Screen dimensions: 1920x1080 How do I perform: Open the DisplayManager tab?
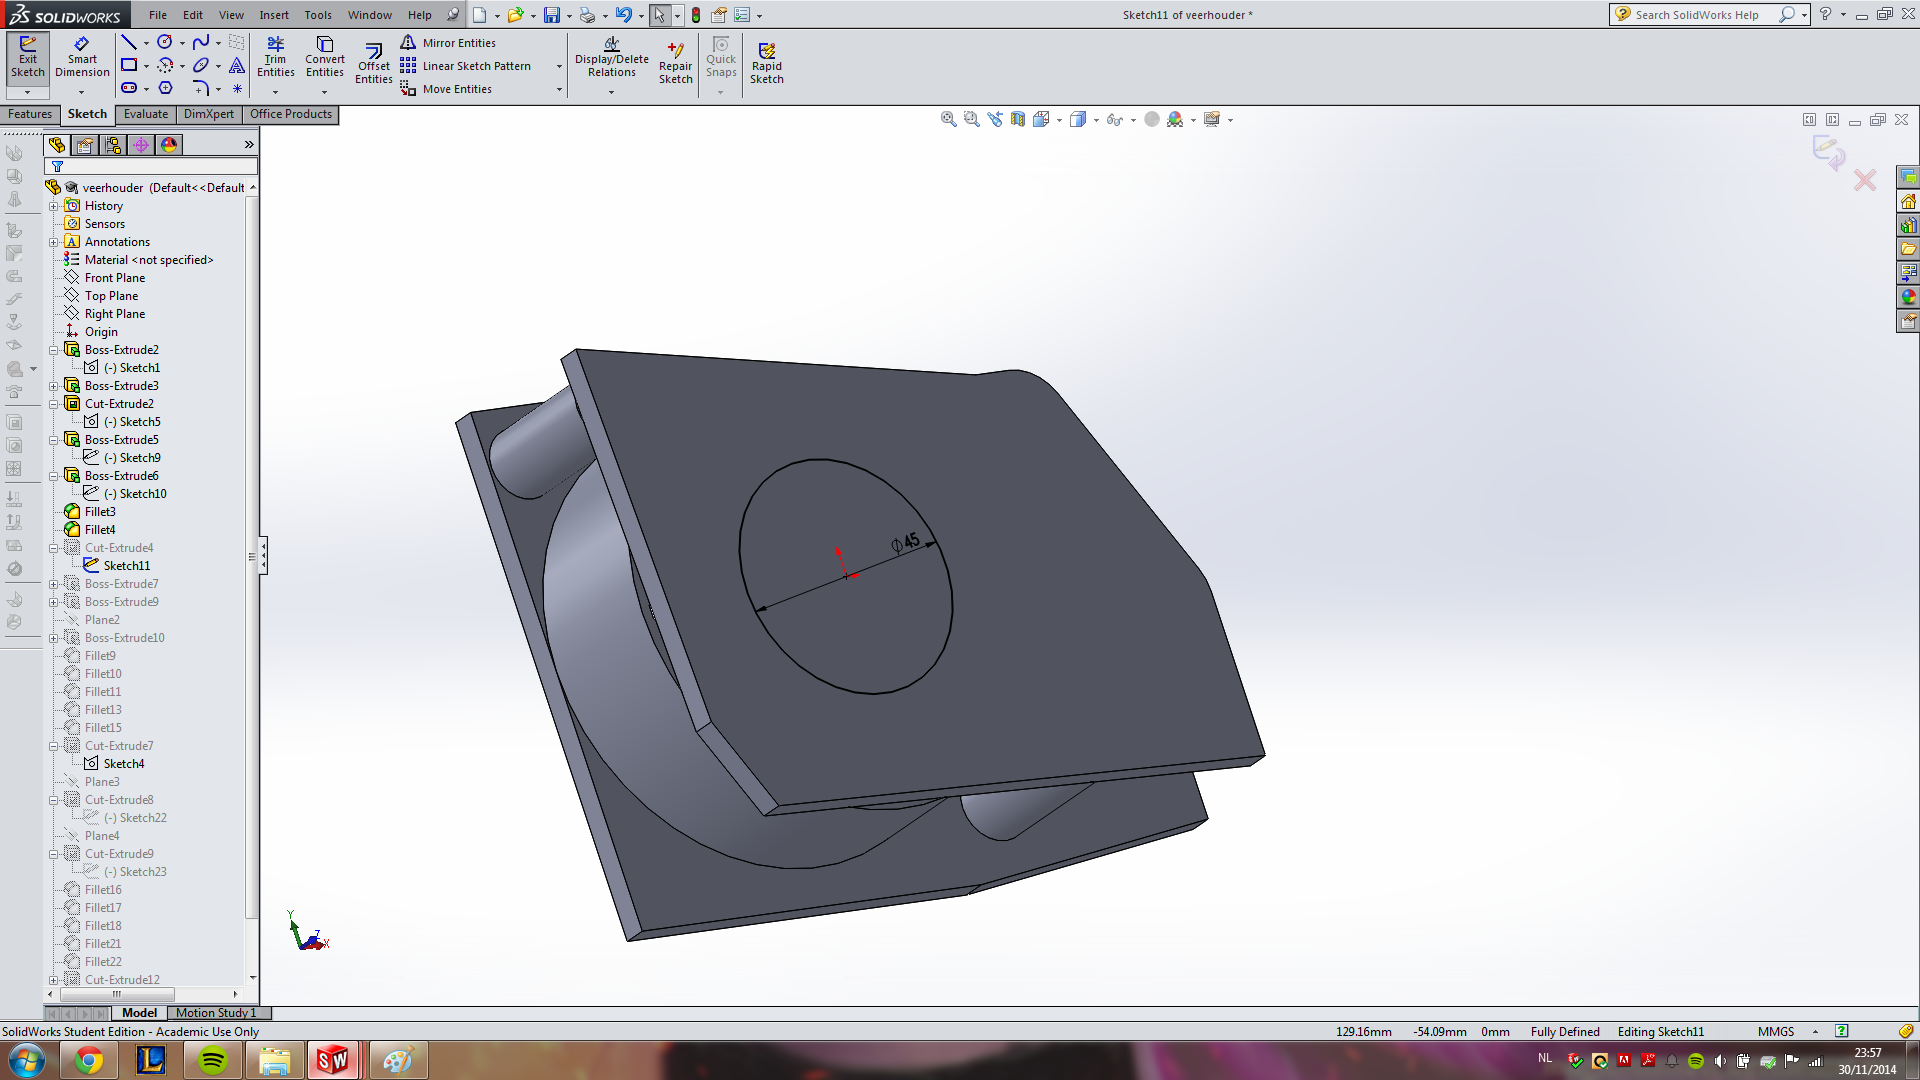click(169, 145)
